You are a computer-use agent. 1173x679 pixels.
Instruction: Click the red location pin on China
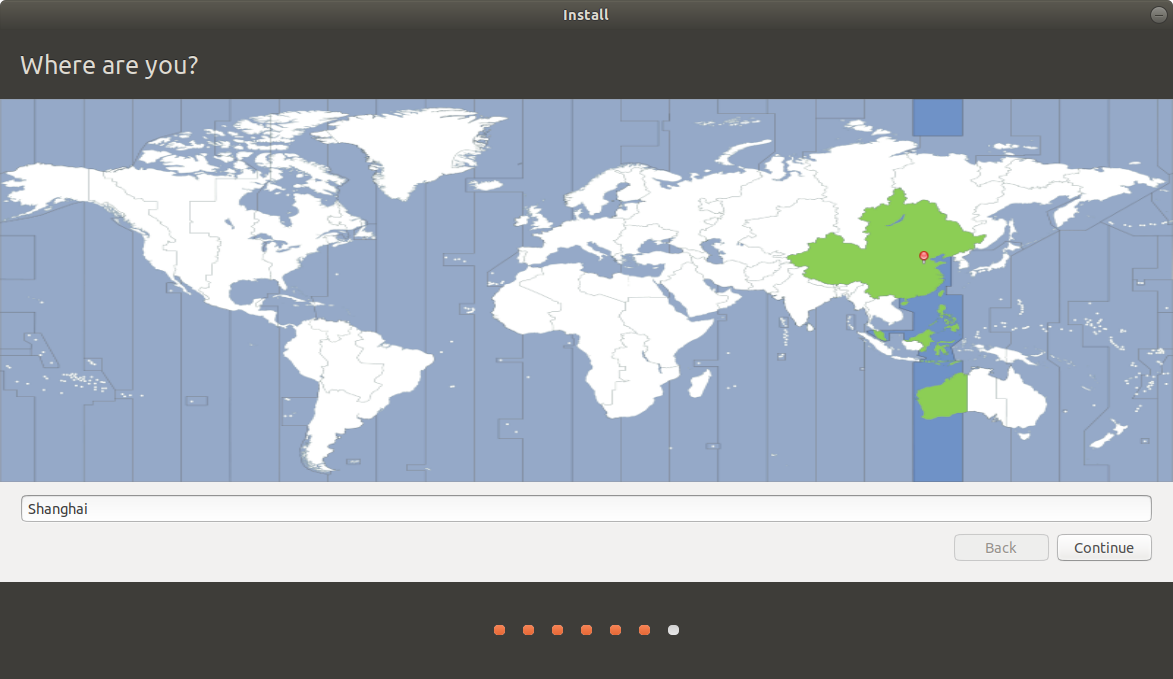(x=924, y=256)
